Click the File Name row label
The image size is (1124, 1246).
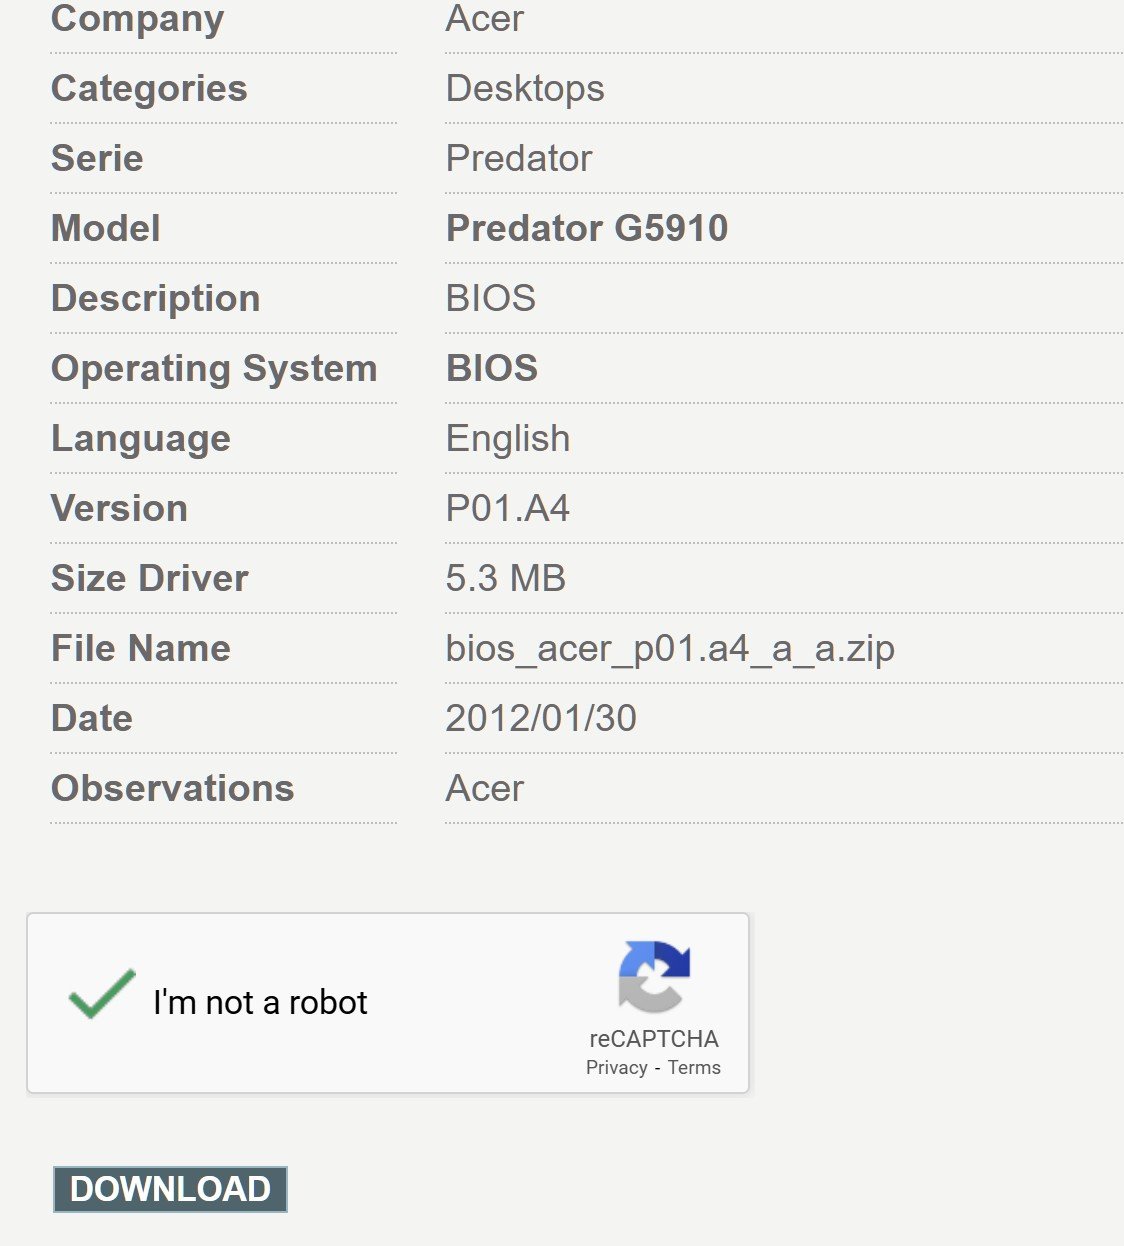[141, 648]
